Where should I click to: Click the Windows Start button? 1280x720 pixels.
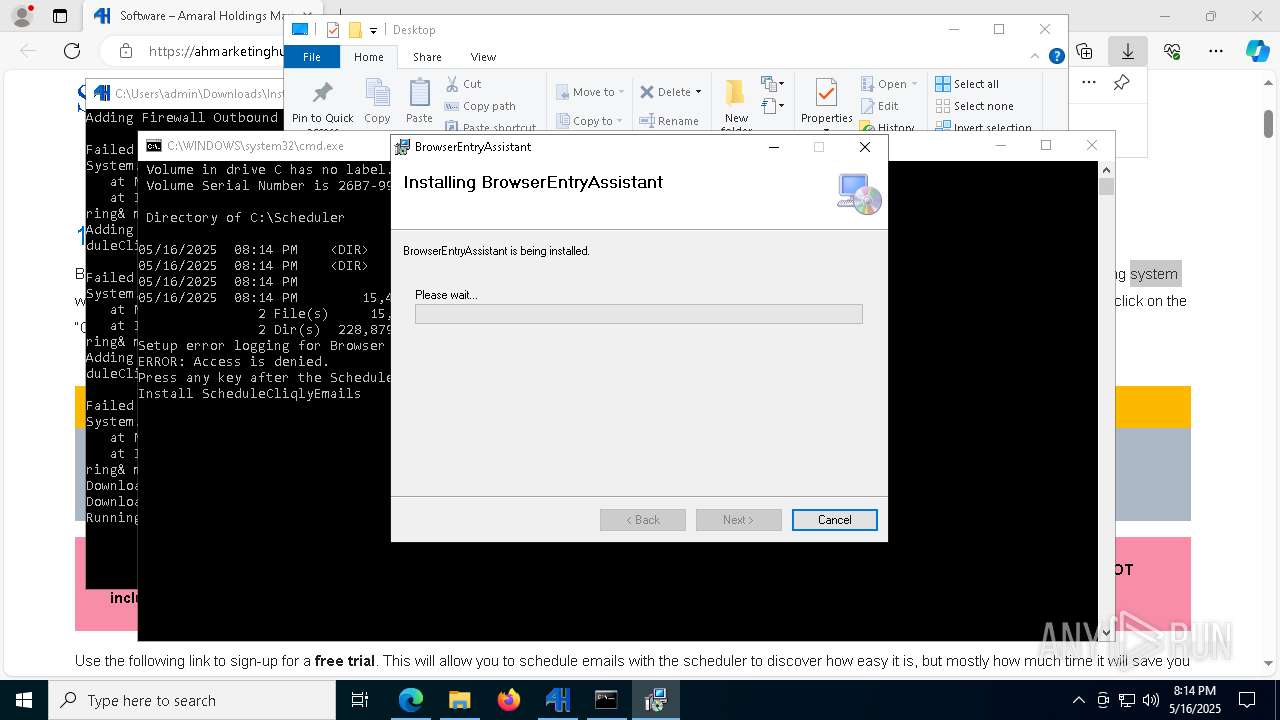tap(23, 700)
